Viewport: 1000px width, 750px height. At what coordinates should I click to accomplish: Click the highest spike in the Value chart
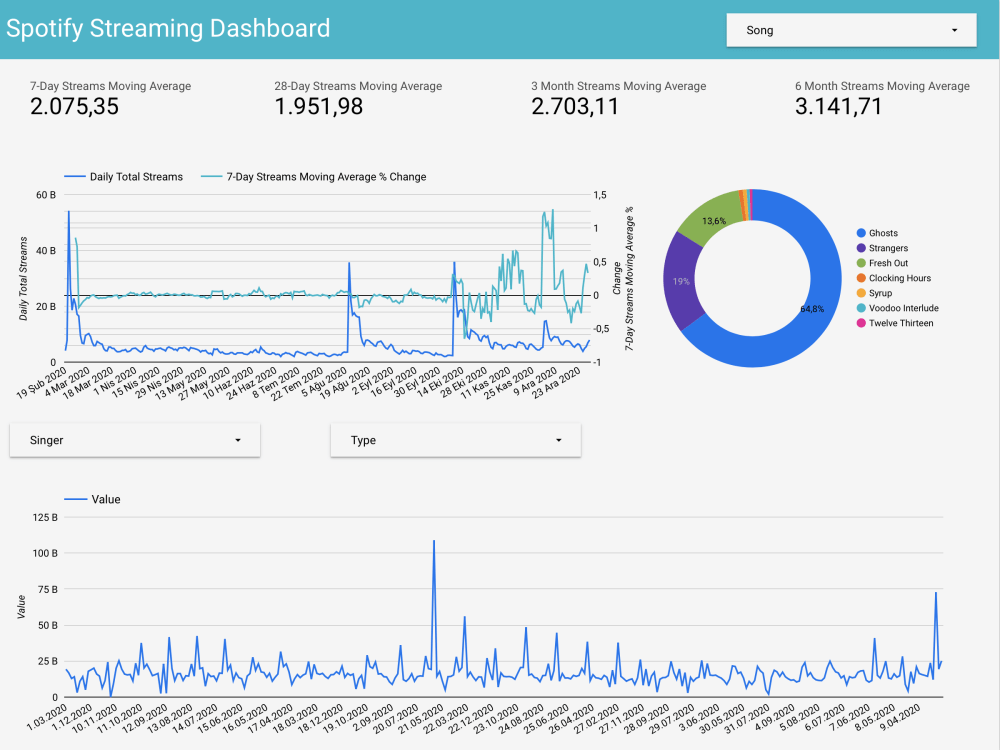coord(434,542)
